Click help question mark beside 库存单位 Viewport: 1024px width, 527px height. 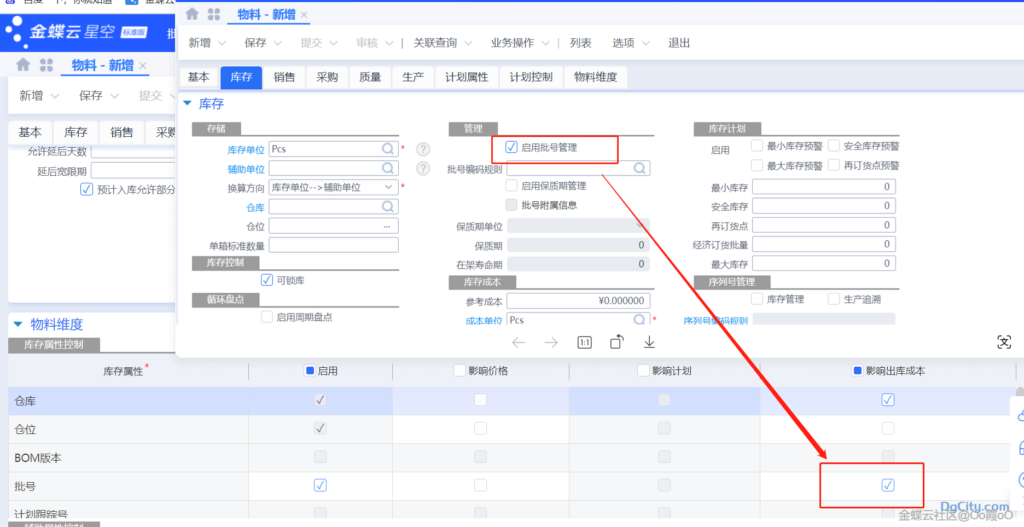(423, 149)
